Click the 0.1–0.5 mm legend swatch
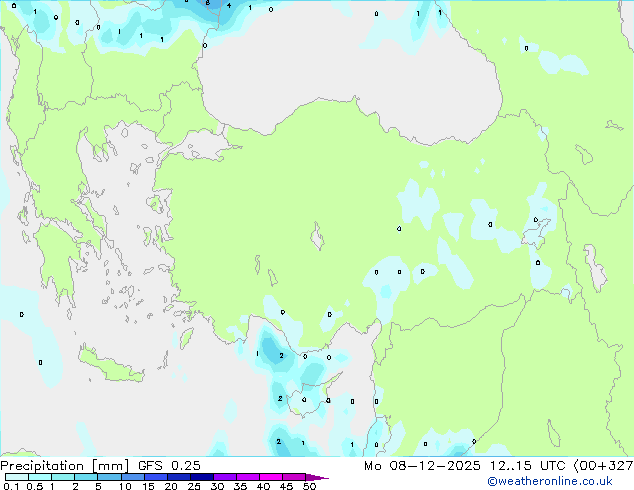 tap(17, 477)
